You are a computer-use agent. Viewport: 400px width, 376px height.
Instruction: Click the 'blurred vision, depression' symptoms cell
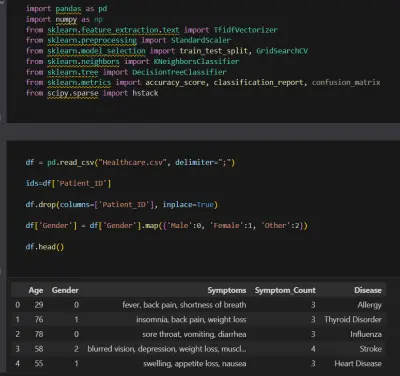pos(167,349)
